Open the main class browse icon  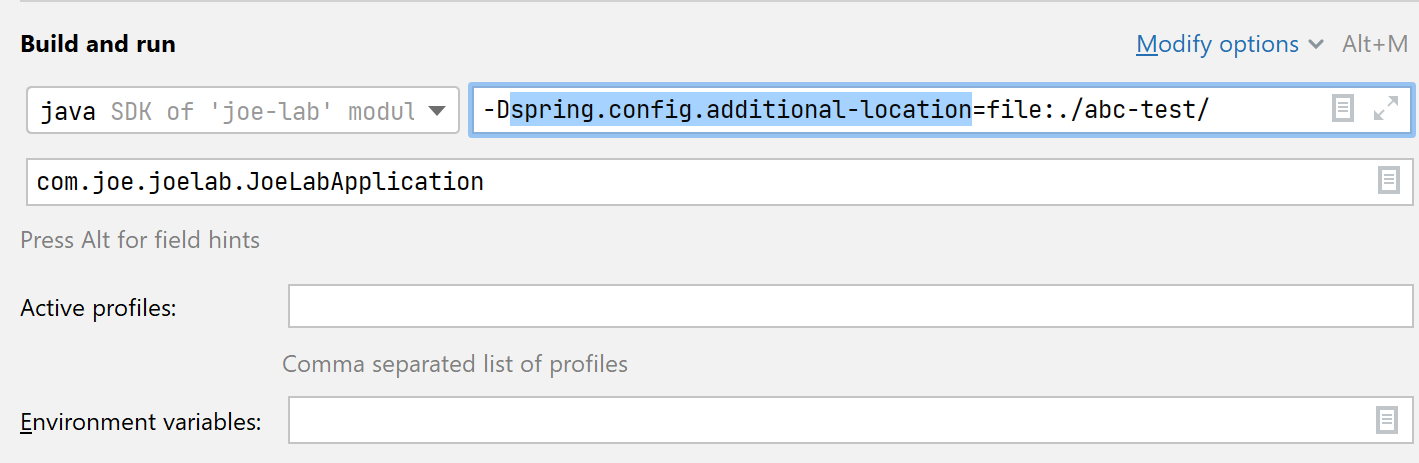[1388, 181]
